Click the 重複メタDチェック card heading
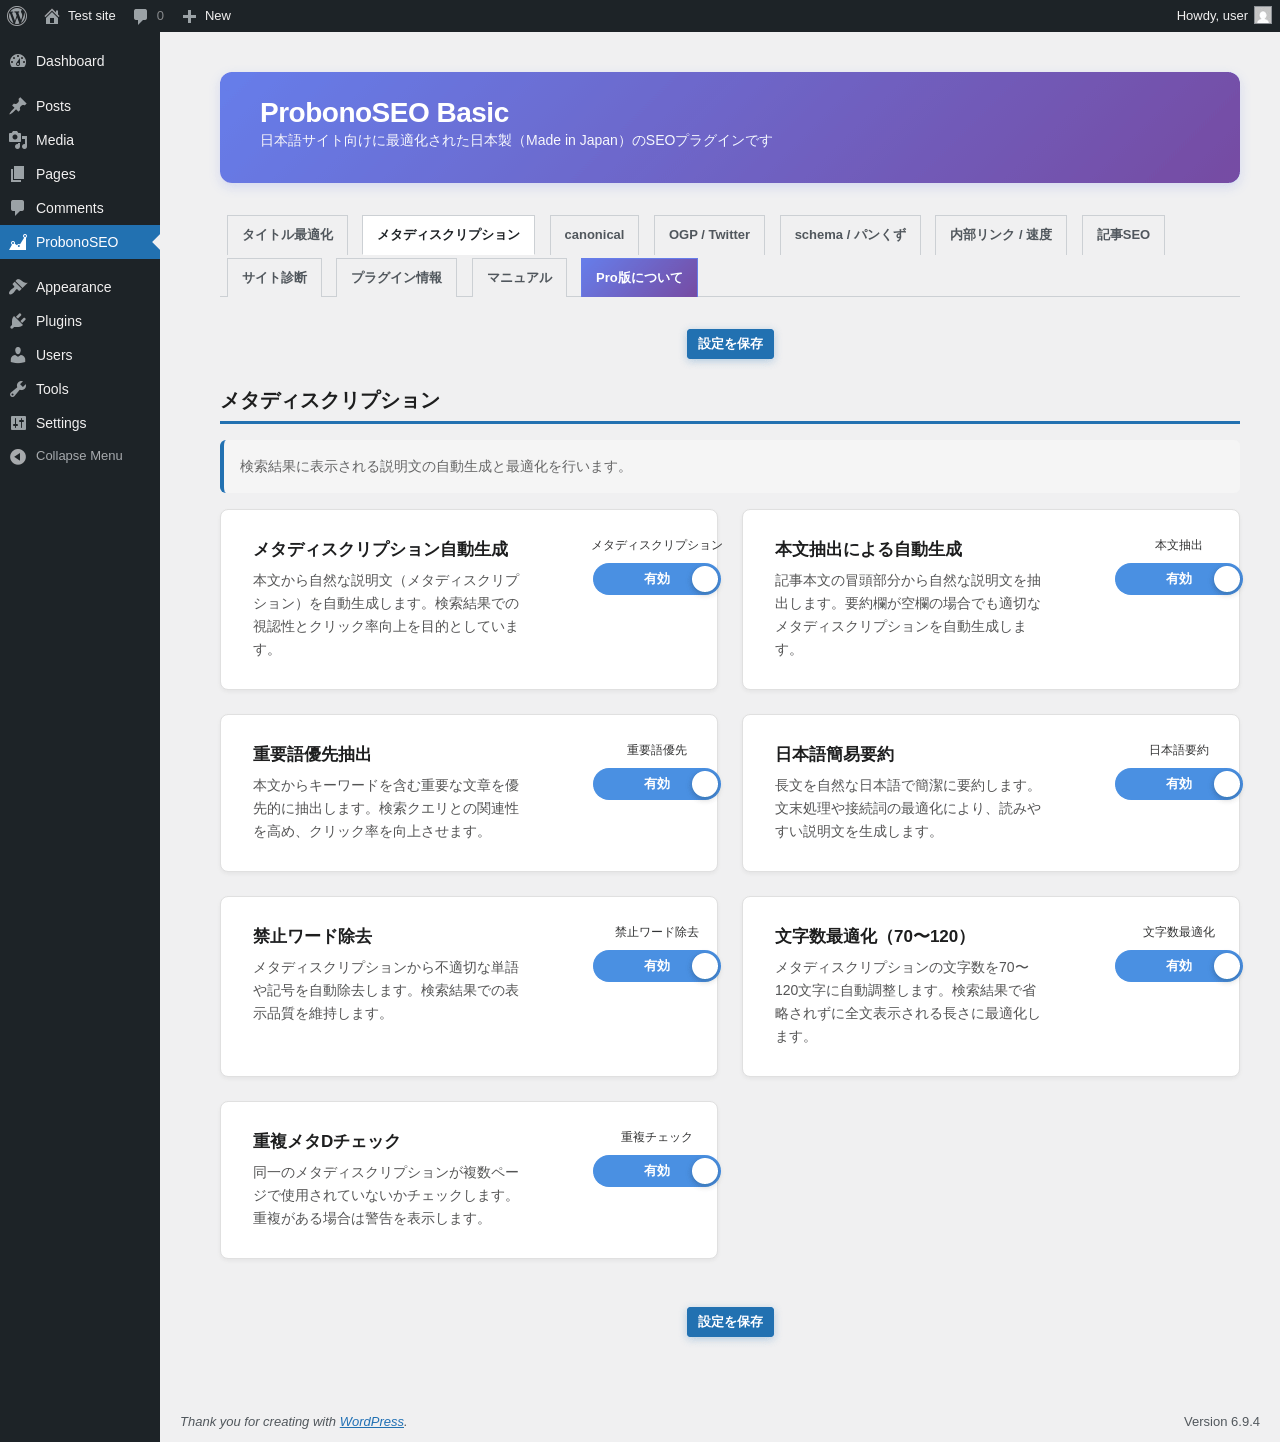Screen dimensions: 1280x1442 coord(326,1141)
